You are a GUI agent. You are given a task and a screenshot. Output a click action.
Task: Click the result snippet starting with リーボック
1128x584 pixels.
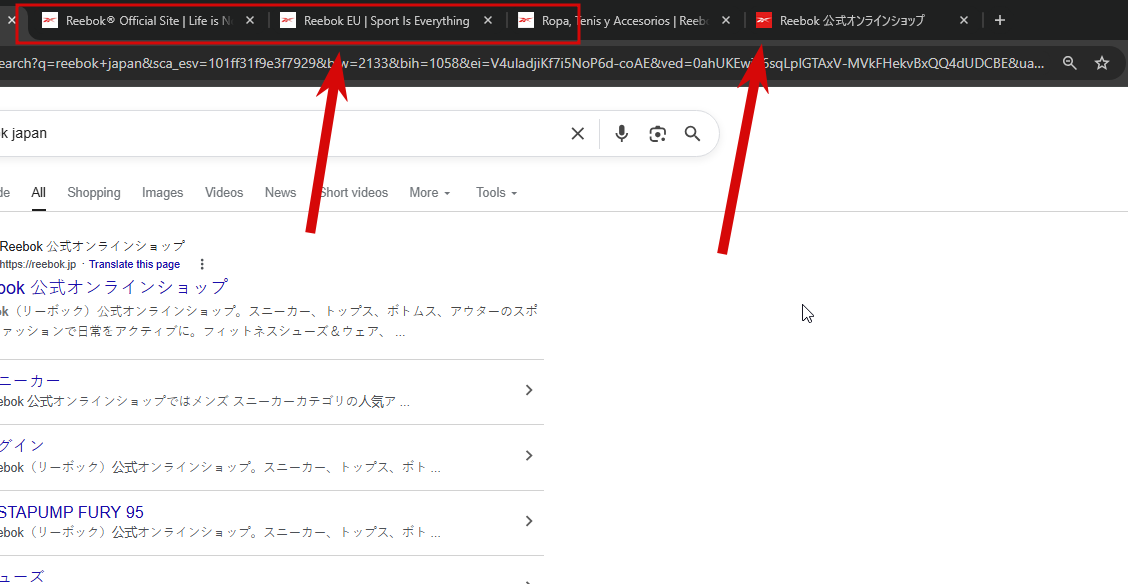click(x=268, y=322)
